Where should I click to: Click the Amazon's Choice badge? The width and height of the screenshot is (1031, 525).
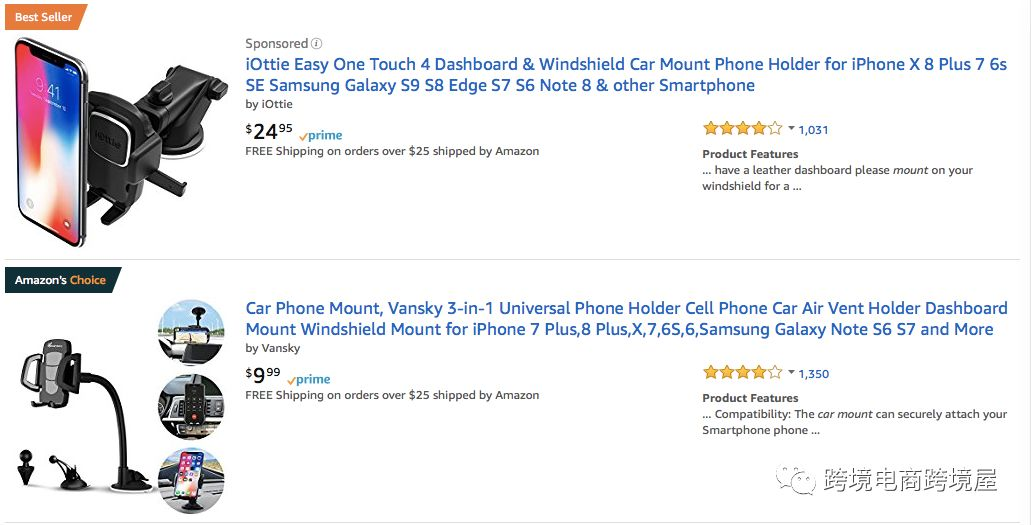pos(61,280)
